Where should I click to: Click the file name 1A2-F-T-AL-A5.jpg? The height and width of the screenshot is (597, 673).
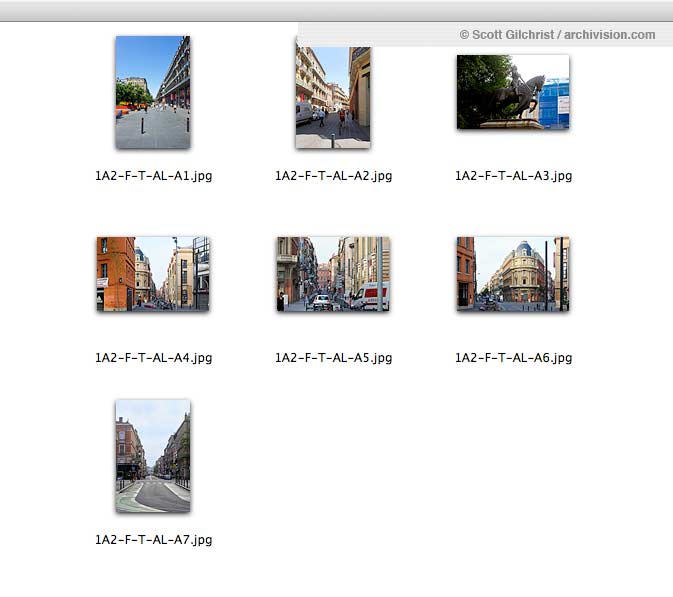tap(333, 358)
